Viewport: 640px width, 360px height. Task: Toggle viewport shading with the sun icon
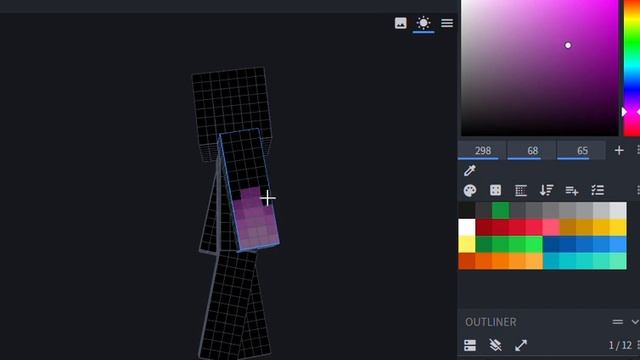point(423,23)
